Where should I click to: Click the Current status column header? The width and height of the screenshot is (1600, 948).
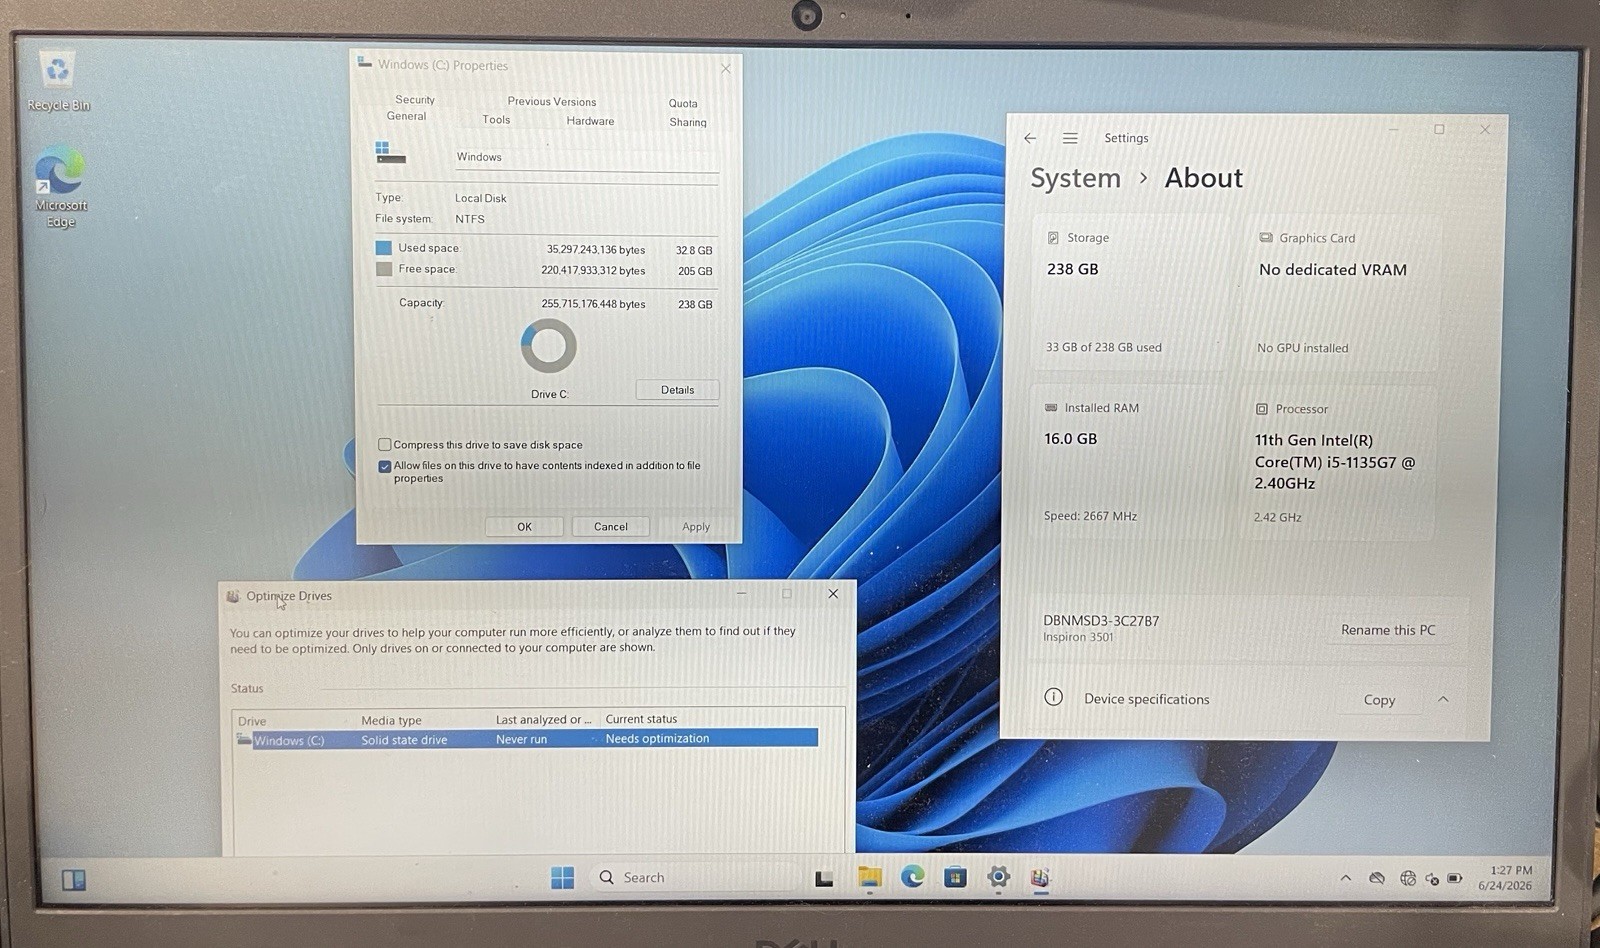click(641, 719)
